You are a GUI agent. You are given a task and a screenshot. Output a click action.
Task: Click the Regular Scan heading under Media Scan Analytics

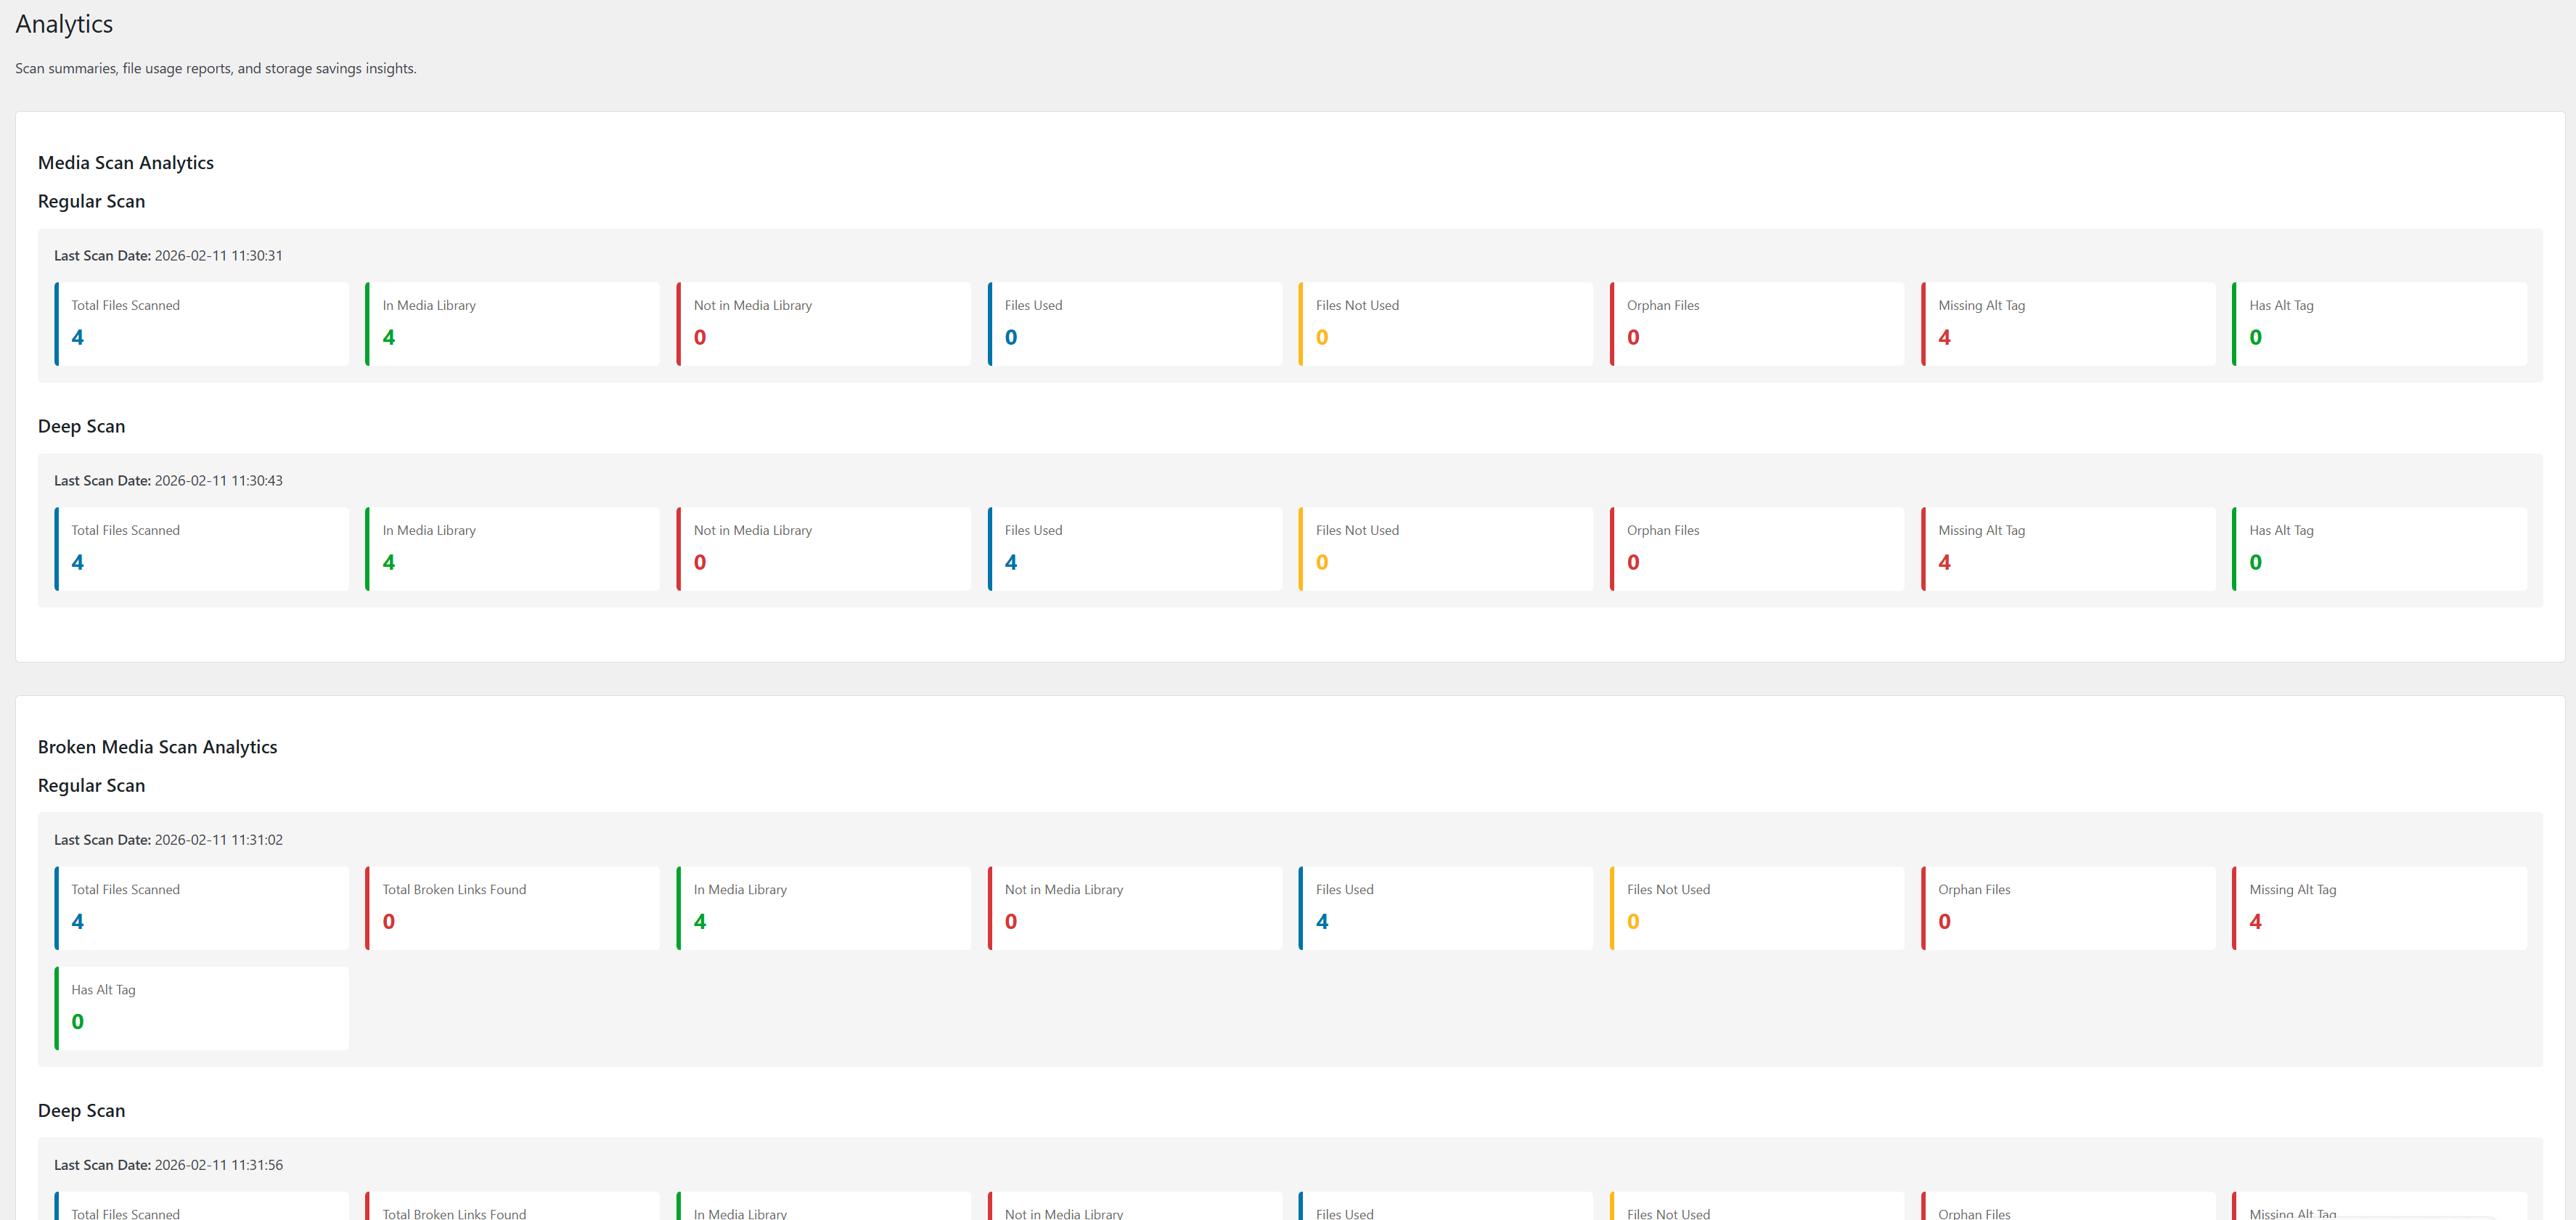tap(91, 201)
